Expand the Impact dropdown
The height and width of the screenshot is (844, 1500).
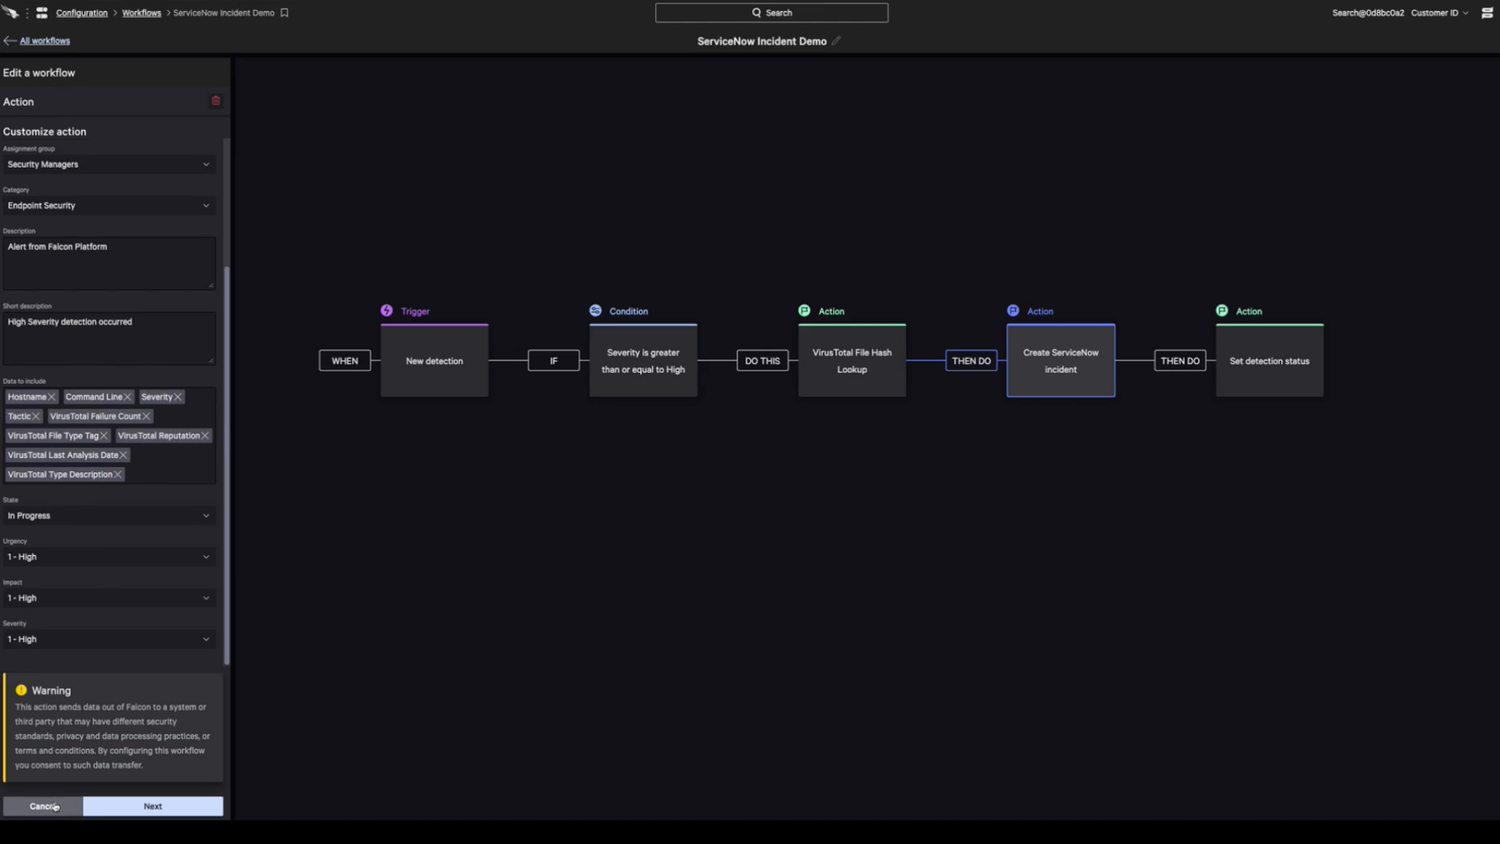pyautogui.click(x=109, y=598)
